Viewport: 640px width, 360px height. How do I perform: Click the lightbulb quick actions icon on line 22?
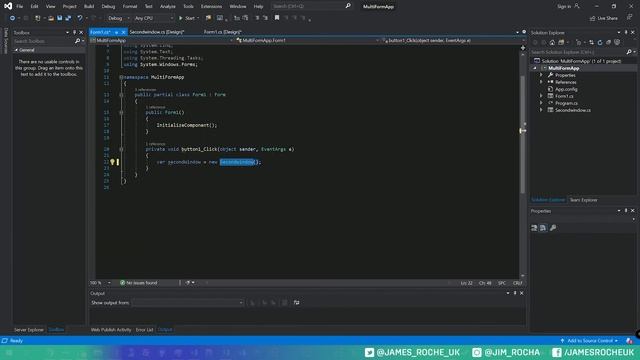tap(113, 162)
